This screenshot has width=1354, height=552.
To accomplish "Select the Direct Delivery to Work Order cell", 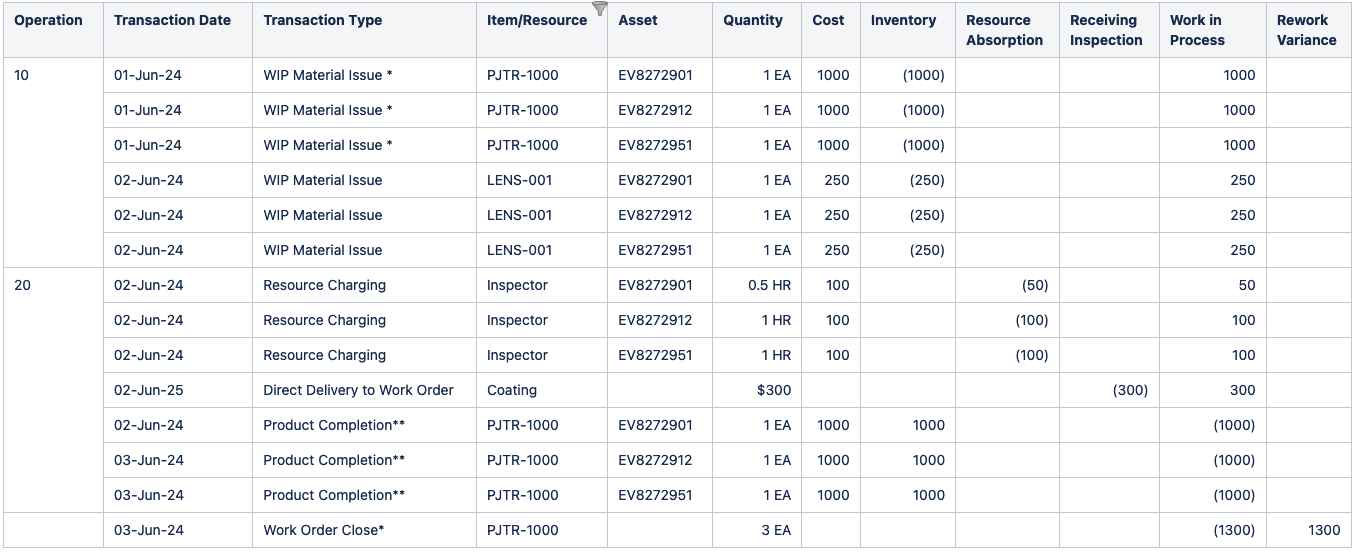I will [358, 390].
